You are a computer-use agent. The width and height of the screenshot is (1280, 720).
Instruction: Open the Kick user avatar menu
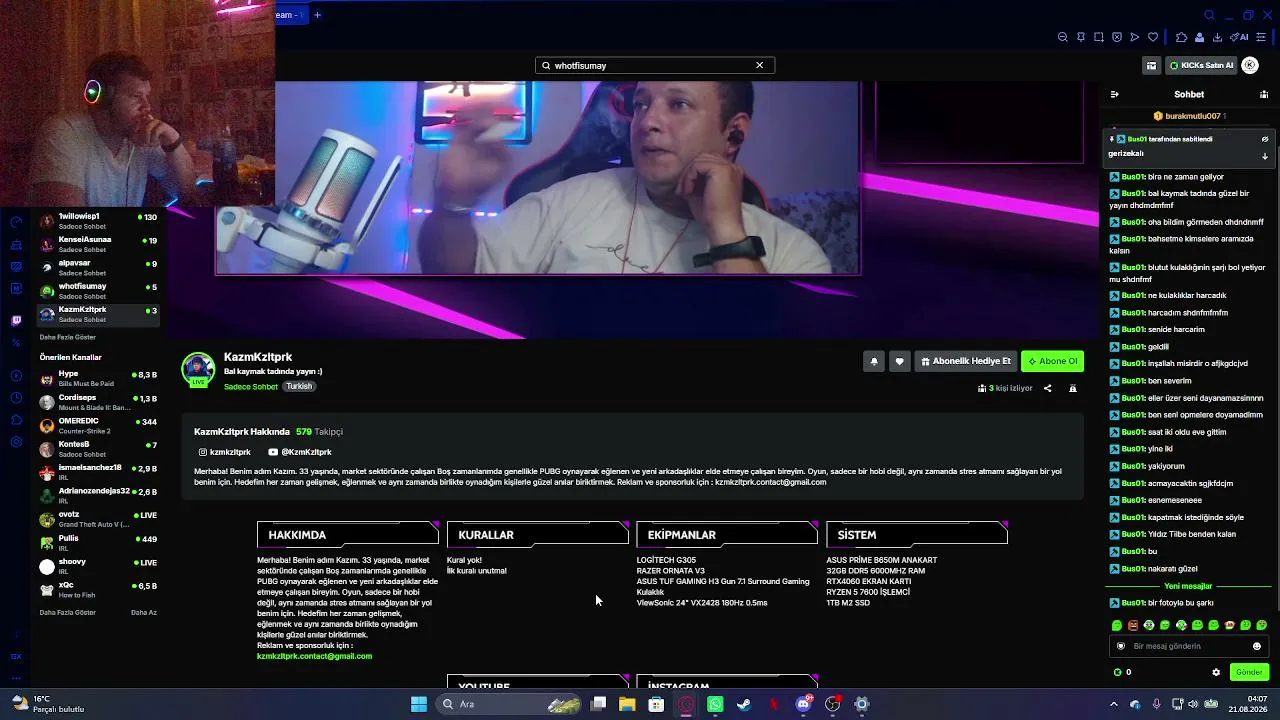coord(1250,65)
